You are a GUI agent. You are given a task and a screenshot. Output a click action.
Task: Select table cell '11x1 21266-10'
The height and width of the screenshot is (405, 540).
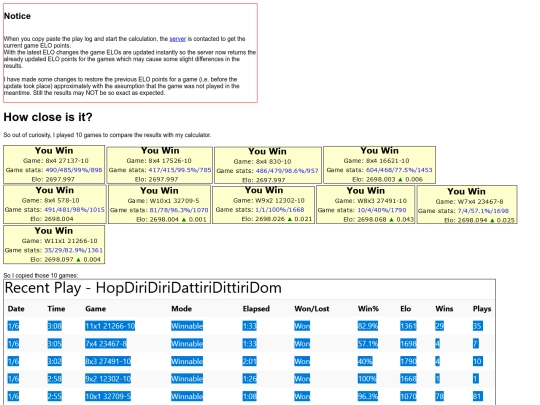tap(110, 326)
